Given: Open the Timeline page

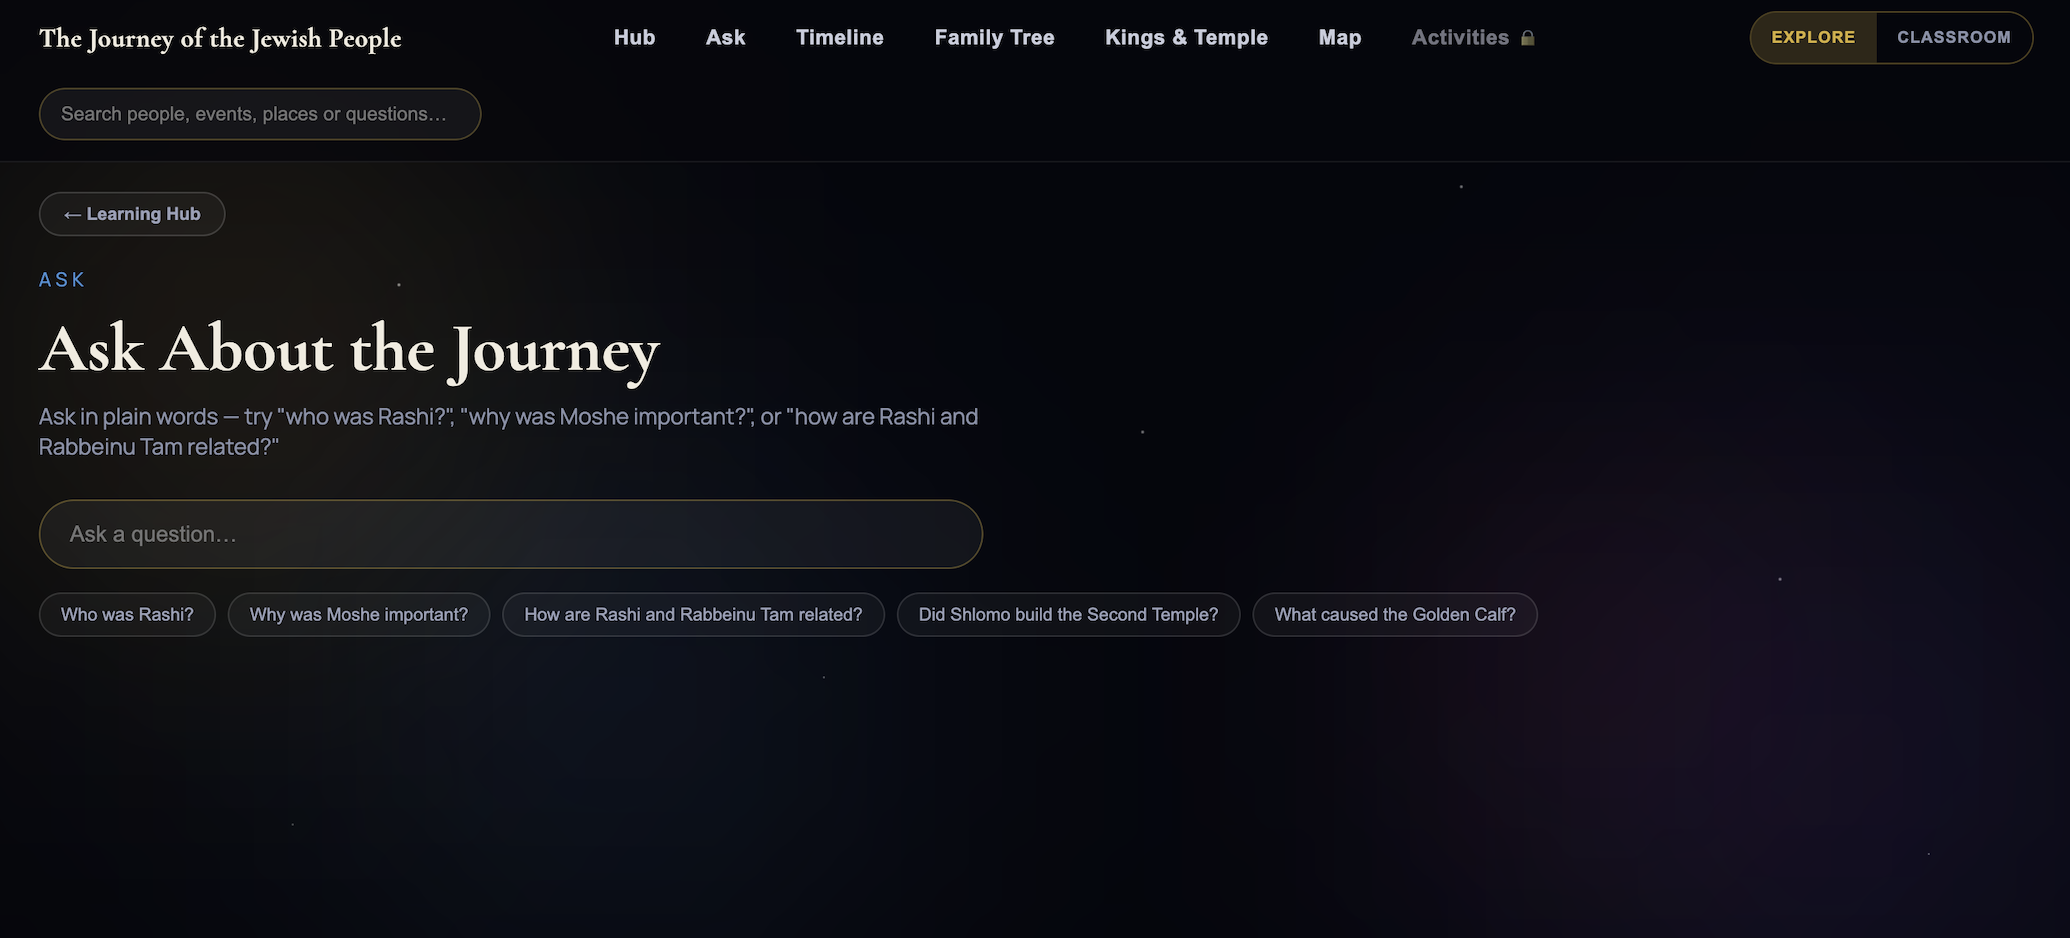Looking at the screenshot, I should (840, 38).
